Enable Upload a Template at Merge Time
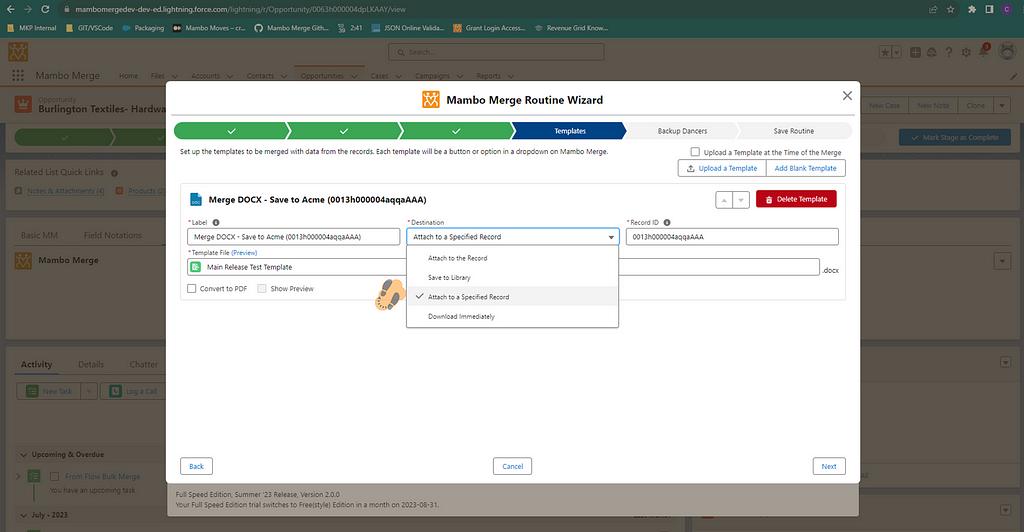This screenshot has height=532, width=1024. [695, 152]
